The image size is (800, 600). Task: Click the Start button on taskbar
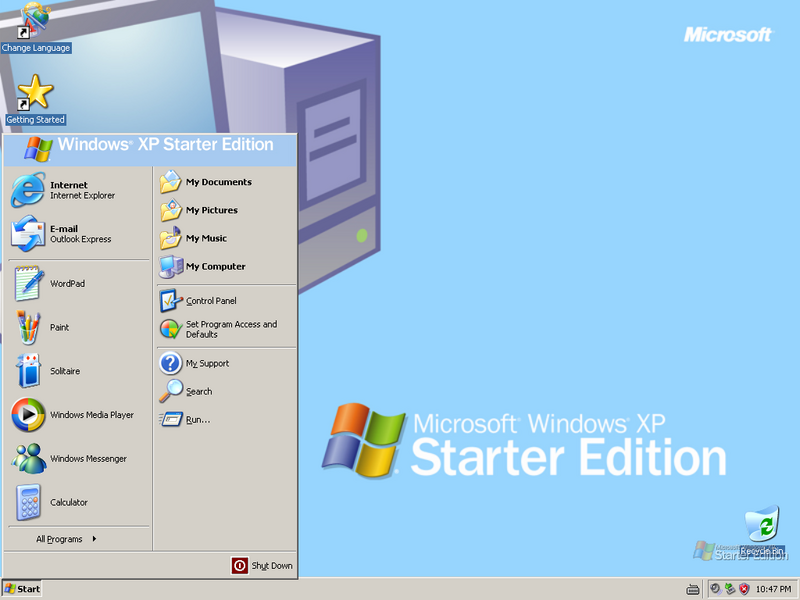point(22,589)
